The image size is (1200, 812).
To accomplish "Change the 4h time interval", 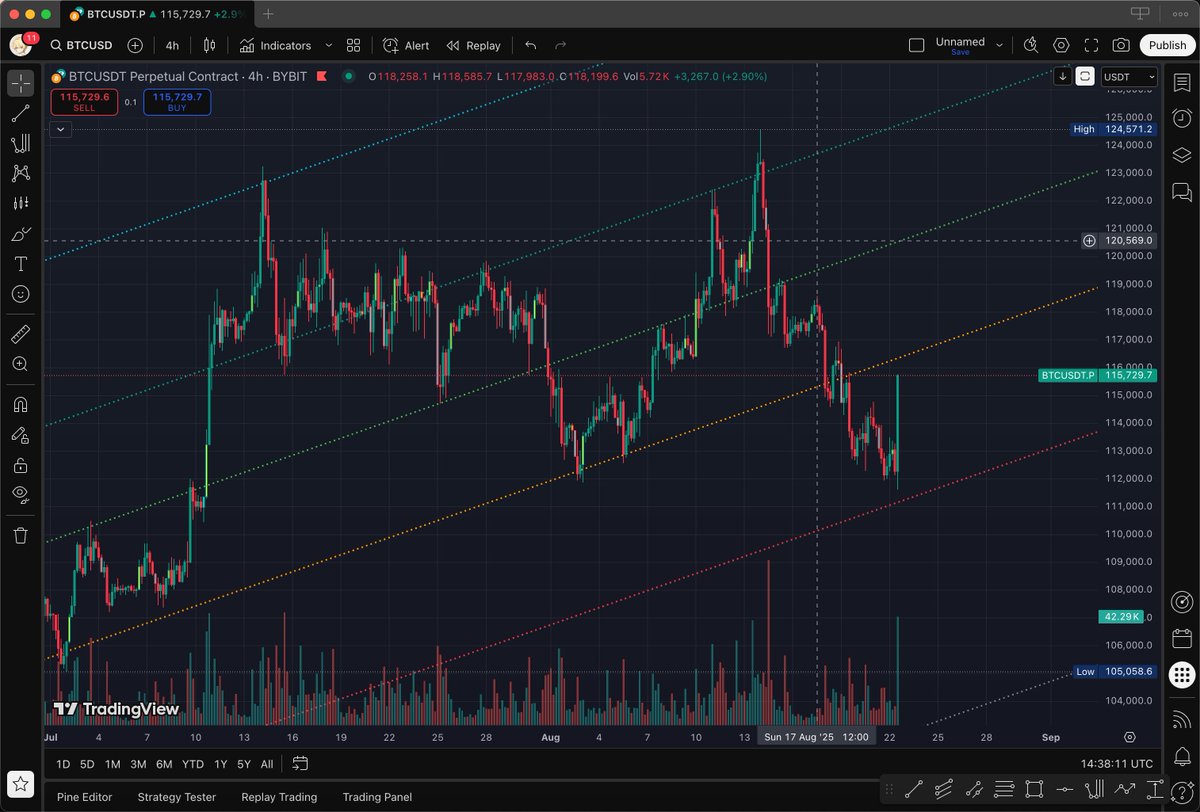I will (x=172, y=45).
